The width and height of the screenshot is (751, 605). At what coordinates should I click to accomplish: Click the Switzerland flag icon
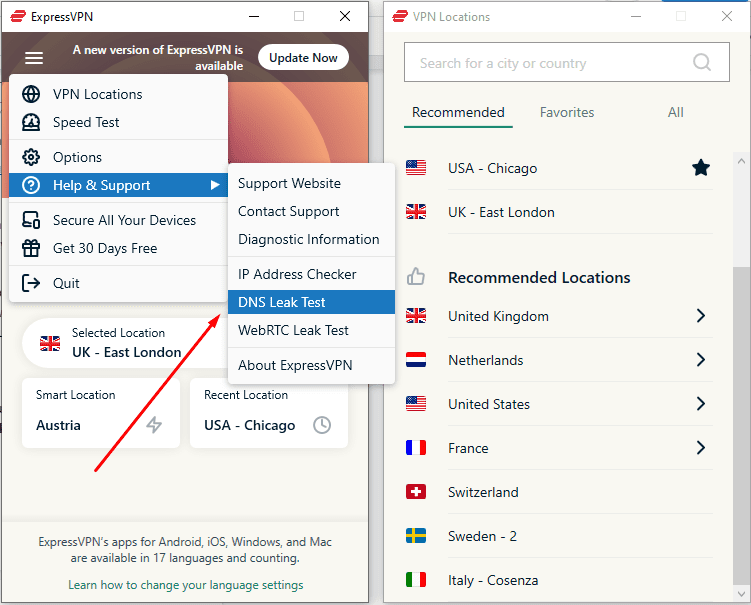click(416, 491)
